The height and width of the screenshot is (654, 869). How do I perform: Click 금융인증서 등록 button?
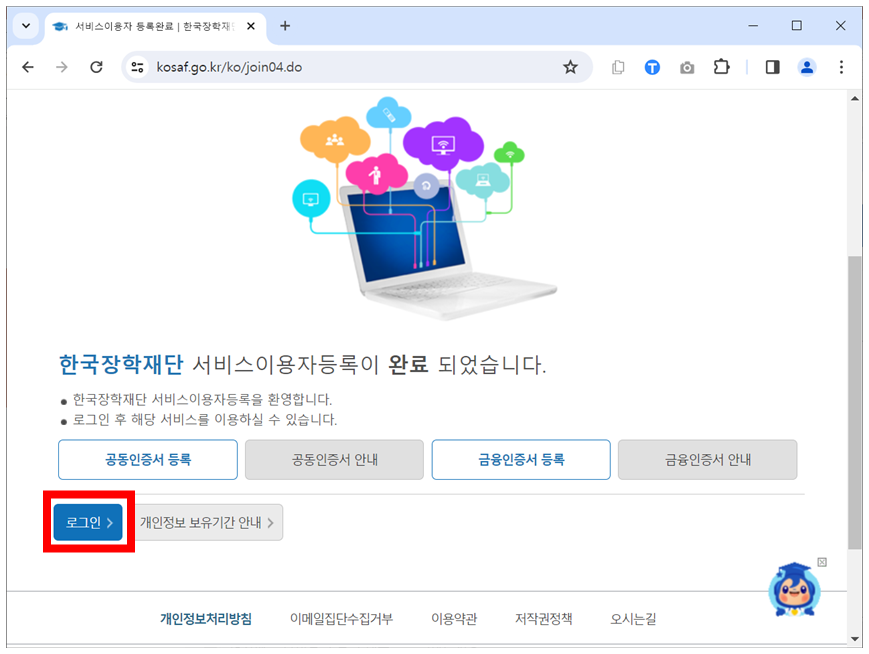[x=521, y=459]
